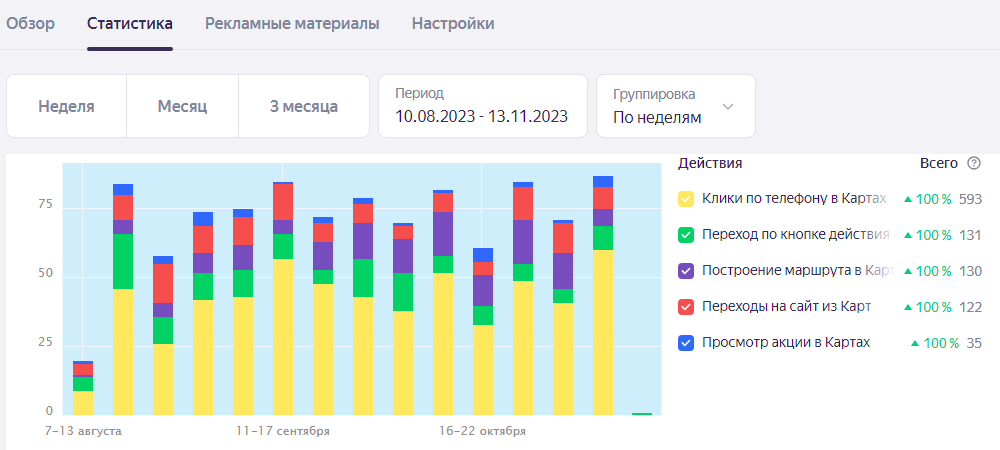The width and height of the screenshot is (1000, 450).
Task: Click the tiny green bar at chart's right end
Action: (x=642, y=413)
